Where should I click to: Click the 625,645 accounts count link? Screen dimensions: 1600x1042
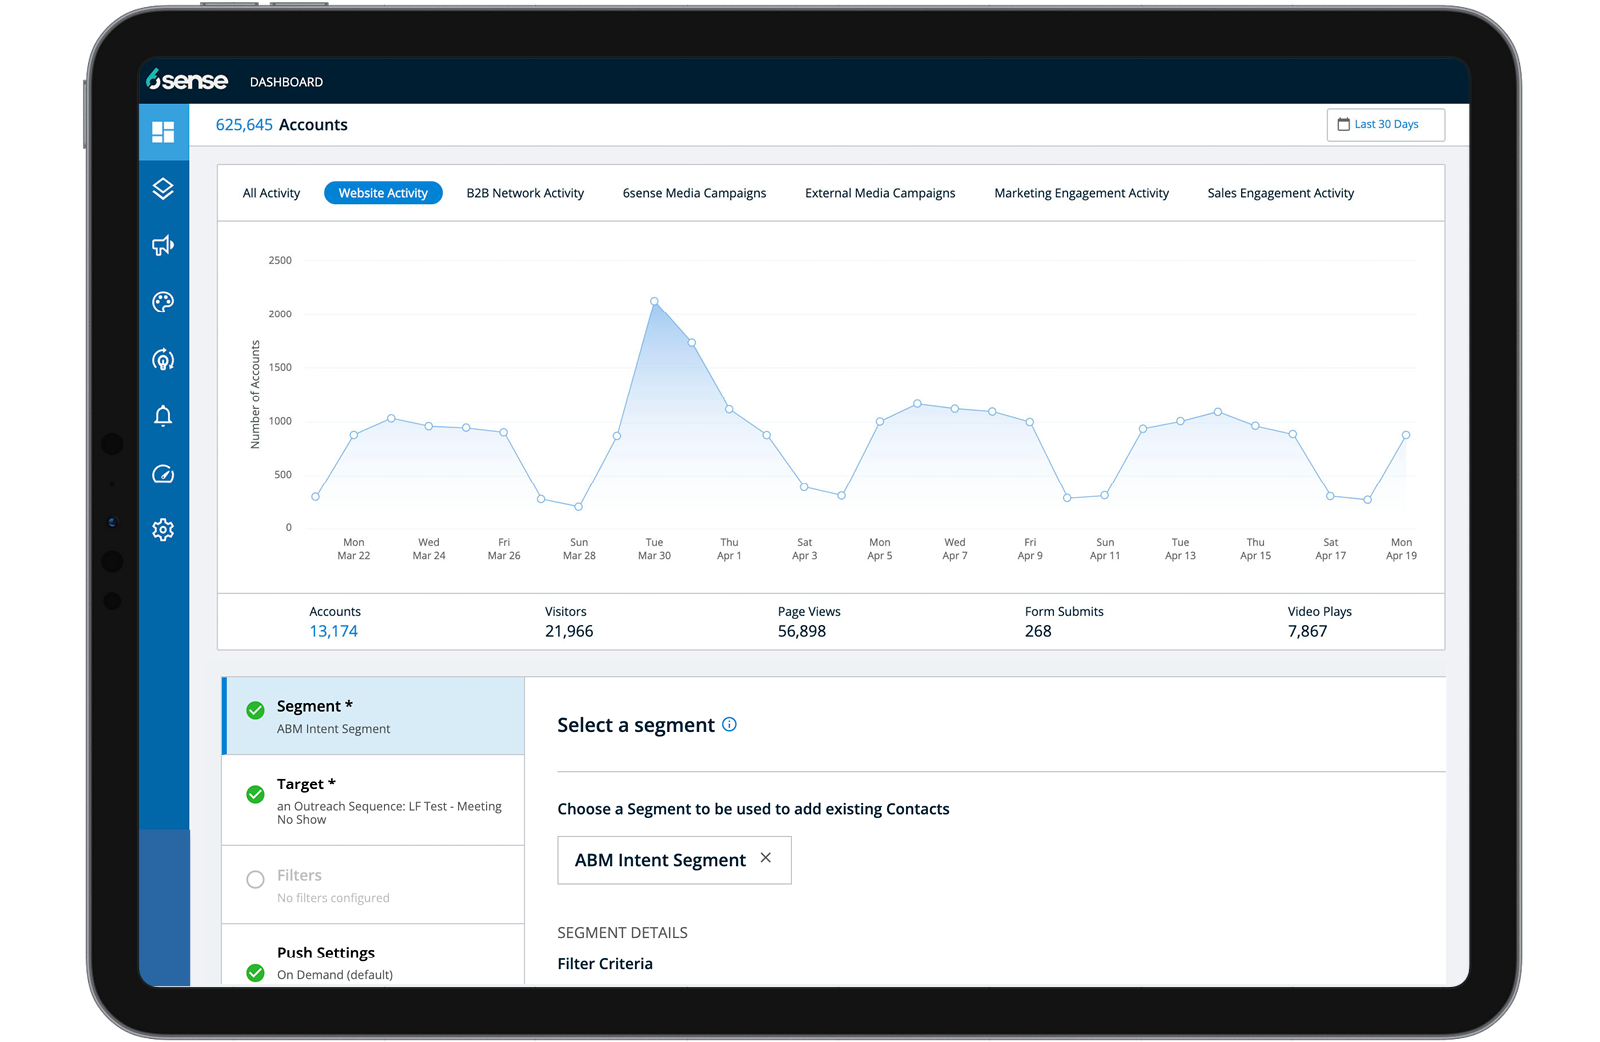pyautogui.click(x=244, y=125)
